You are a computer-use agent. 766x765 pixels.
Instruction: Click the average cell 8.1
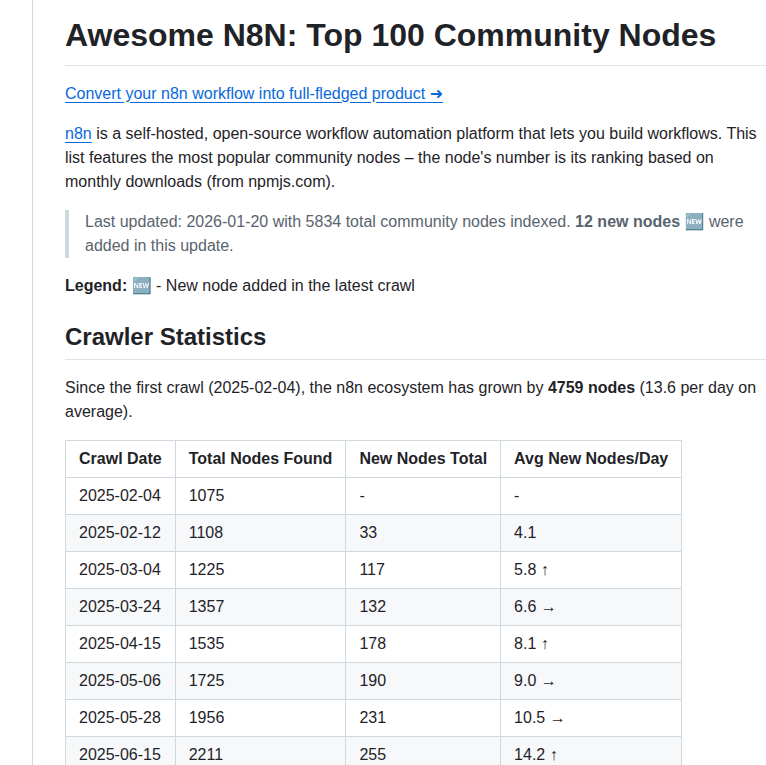tap(591, 644)
